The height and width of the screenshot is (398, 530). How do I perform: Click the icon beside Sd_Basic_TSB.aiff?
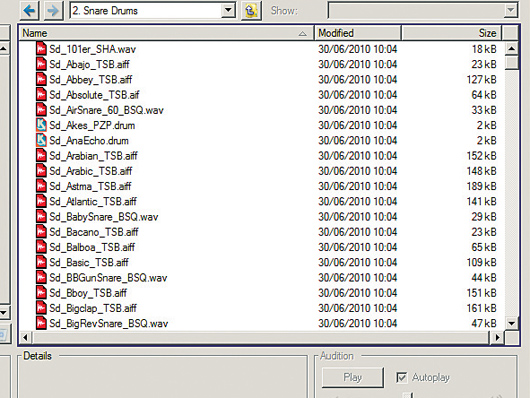point(41,262)
